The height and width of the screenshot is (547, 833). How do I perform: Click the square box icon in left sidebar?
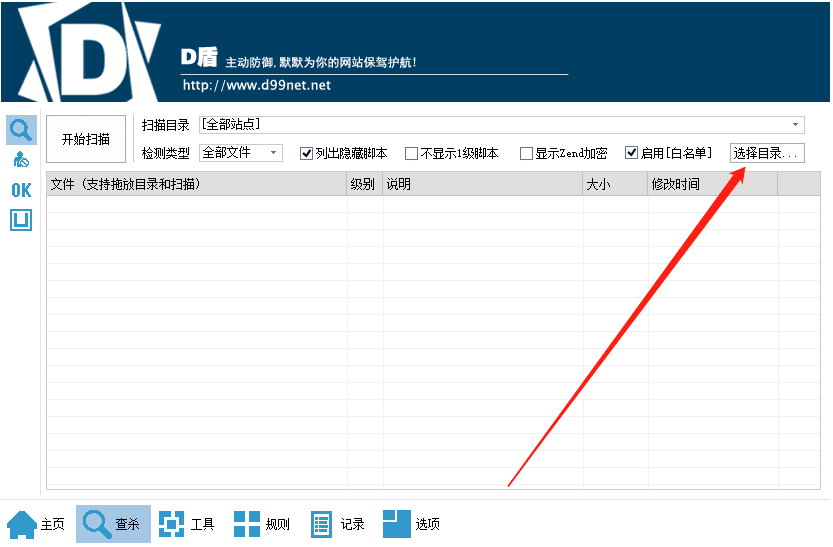(x=21, y=220)
